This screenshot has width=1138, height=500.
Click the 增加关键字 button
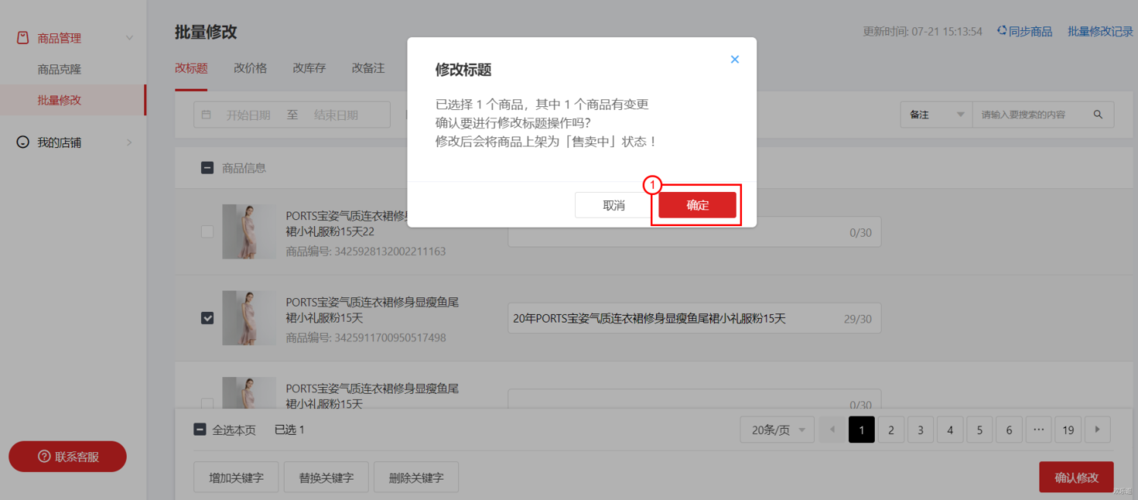(236, 478)
